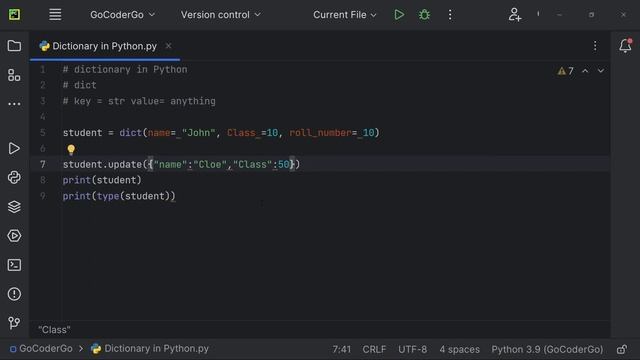Click the comment '# dictionary in Python'
This screenshot has height=360, width=640.
125,69
